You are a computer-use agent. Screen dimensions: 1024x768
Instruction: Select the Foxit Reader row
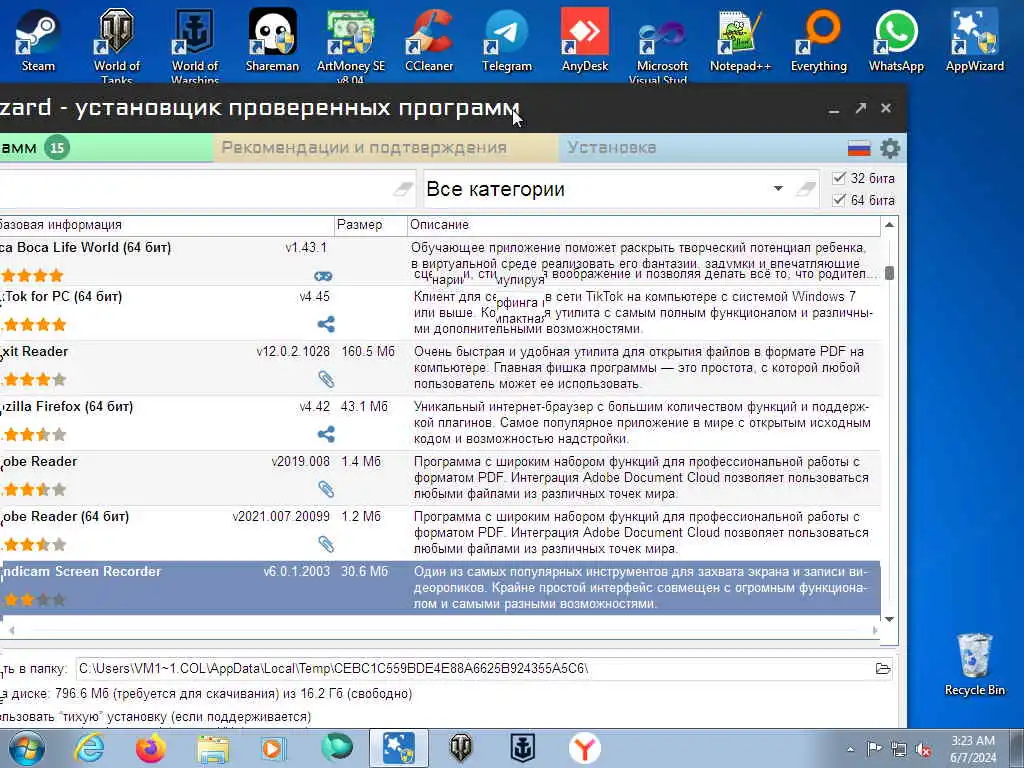click(x=440, y=368)
